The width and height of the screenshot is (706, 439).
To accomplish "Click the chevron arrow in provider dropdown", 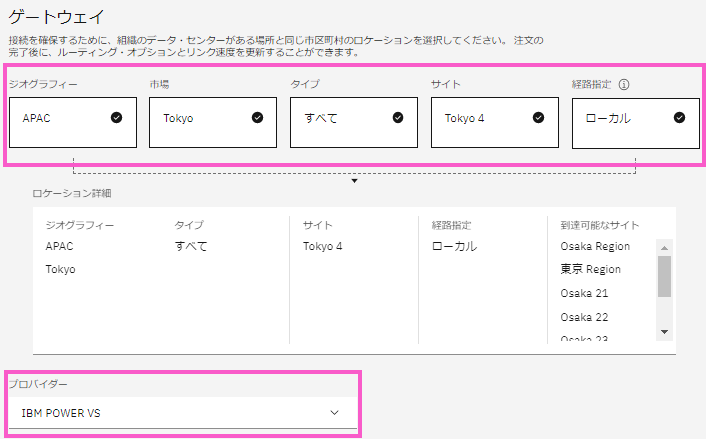I will (x=335, y=412).
